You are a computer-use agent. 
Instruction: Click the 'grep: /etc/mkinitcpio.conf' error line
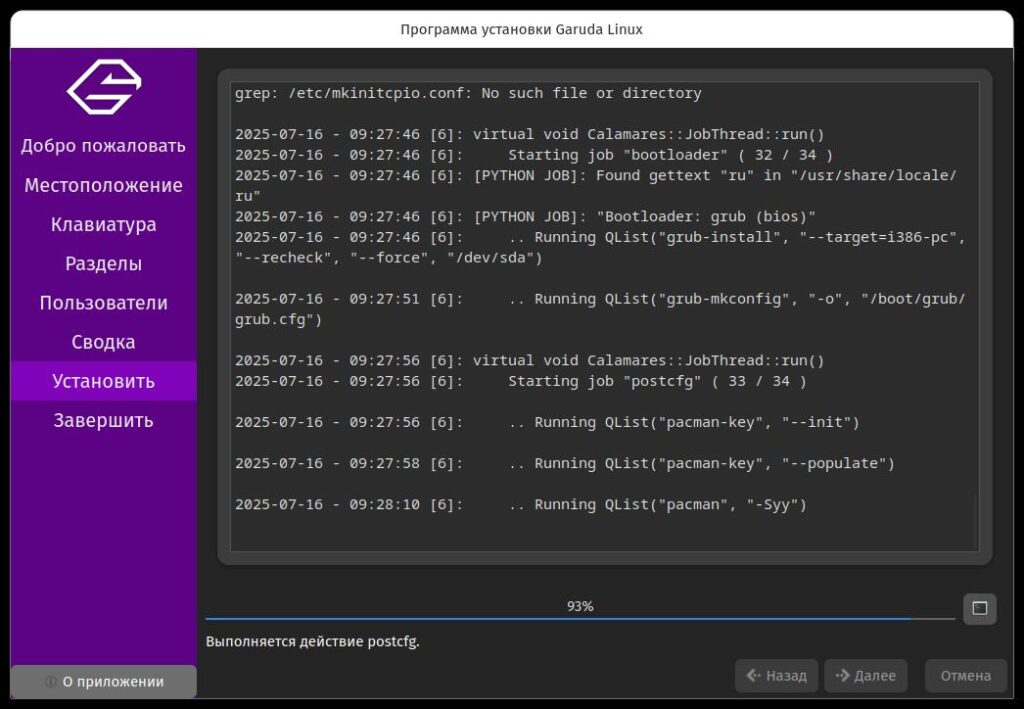click(x=468, y=93)
